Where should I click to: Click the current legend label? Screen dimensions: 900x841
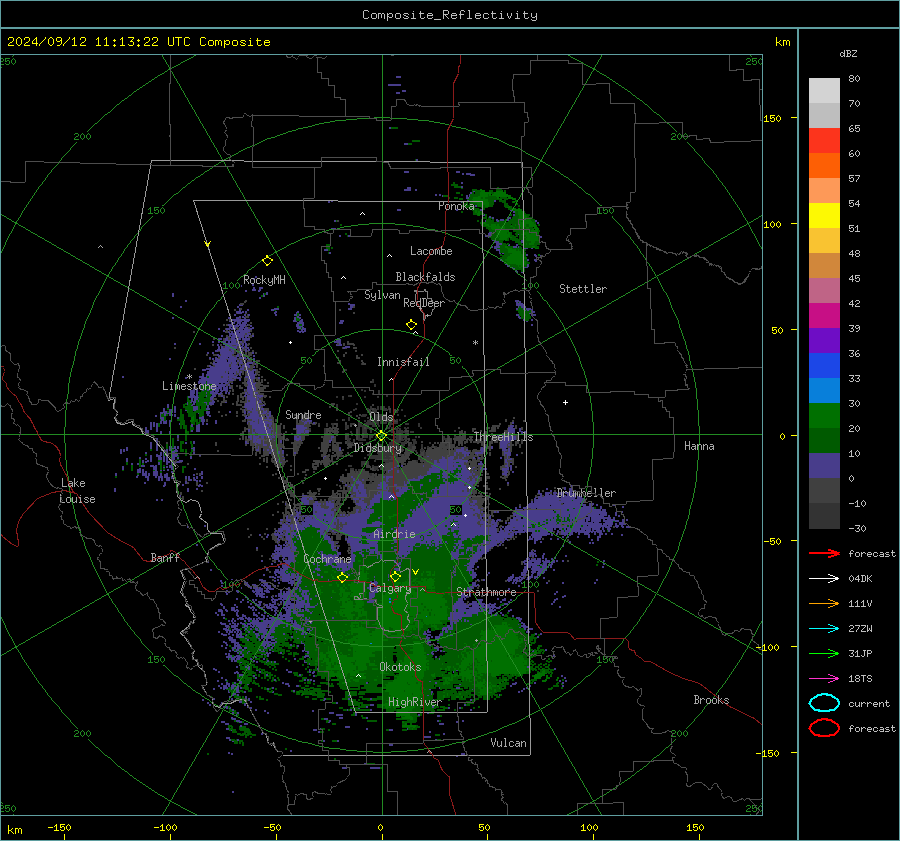869,703
